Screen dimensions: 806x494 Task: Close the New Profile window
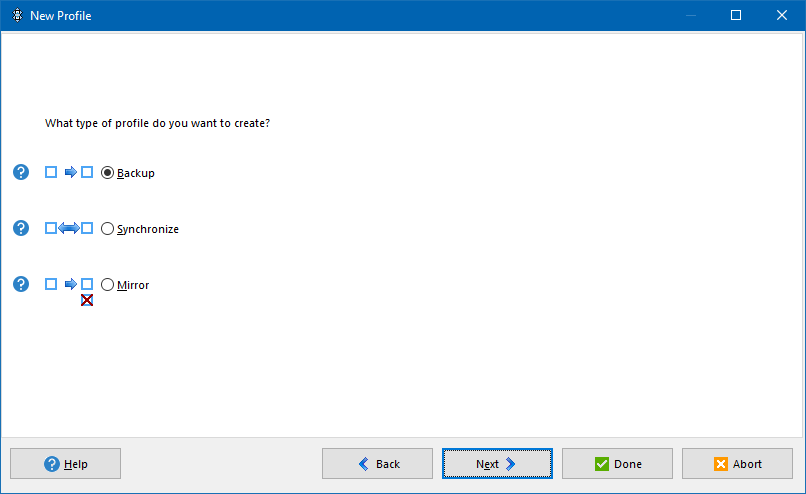point(782,16)
